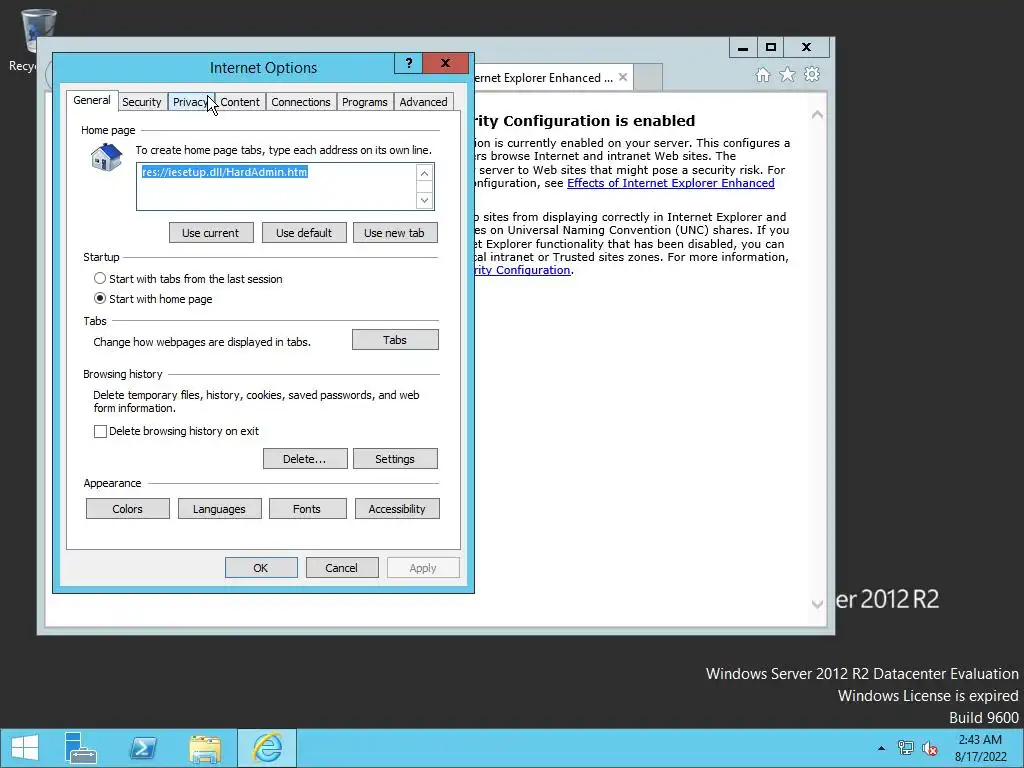Click the blue house home page icon
Image resolution: width=1024 pixels, height=768 pixels.
pos(106,157)
